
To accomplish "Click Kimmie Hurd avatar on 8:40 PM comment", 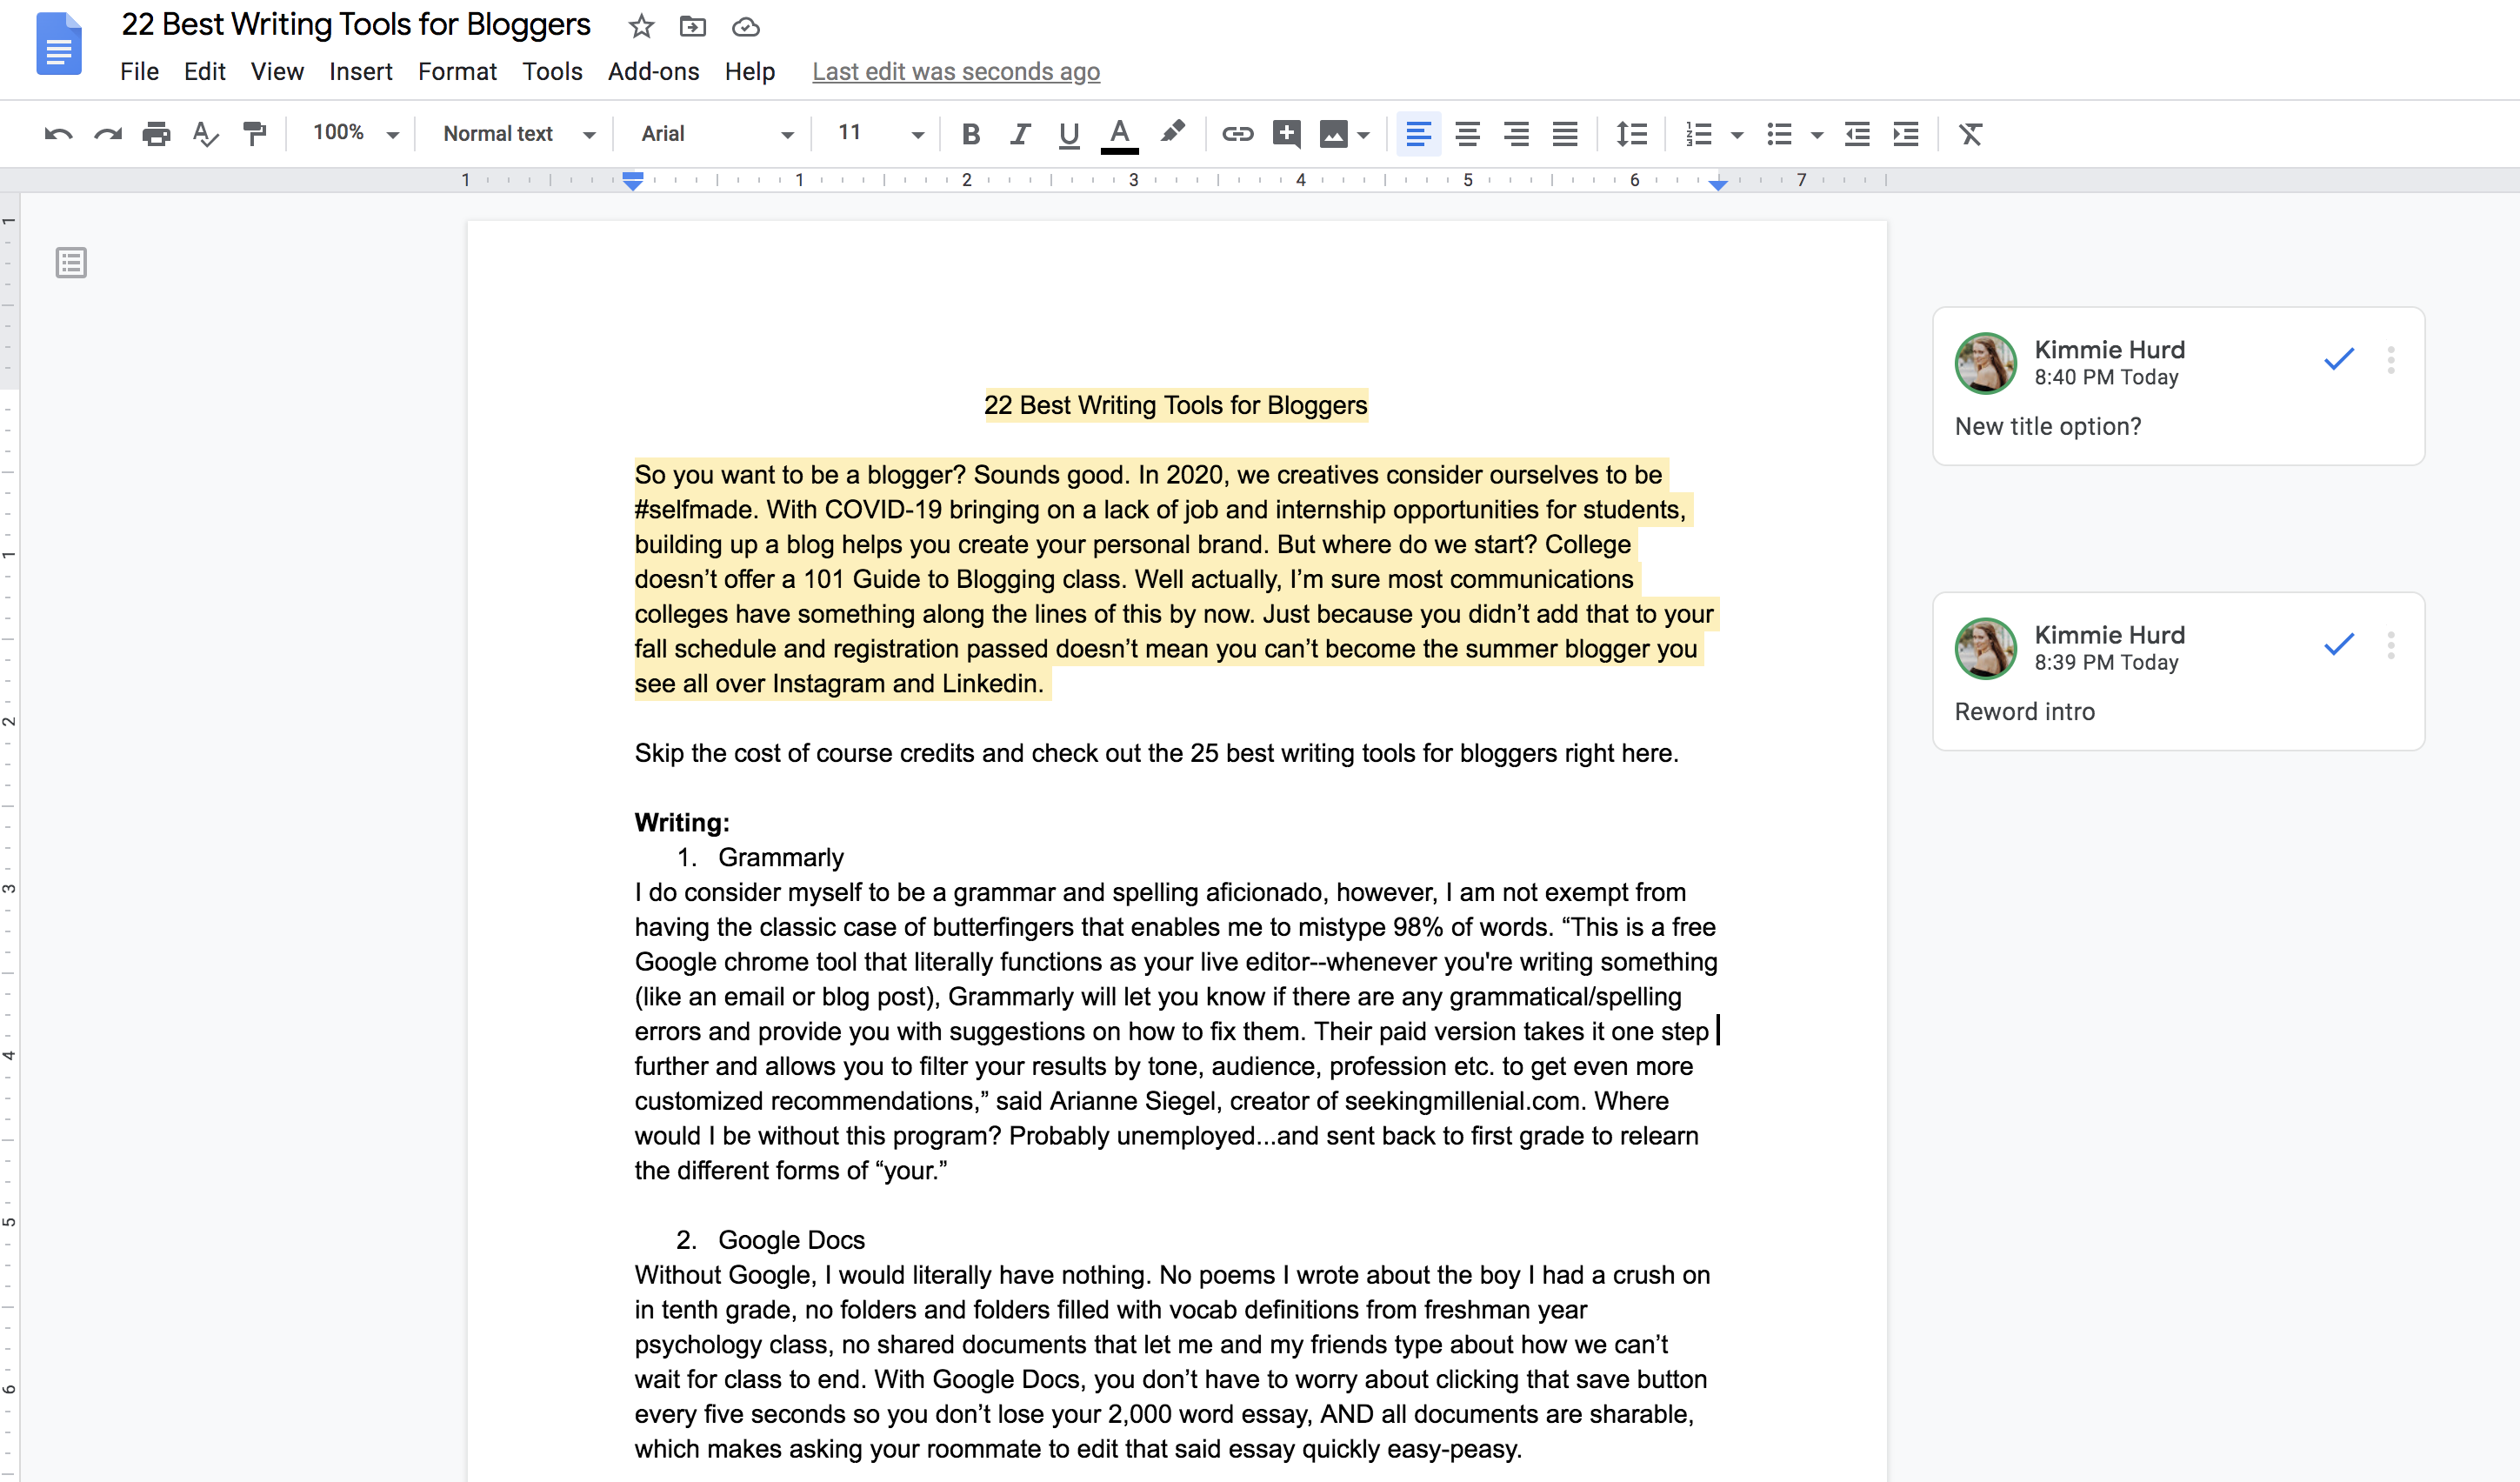I will [1985, 363].
